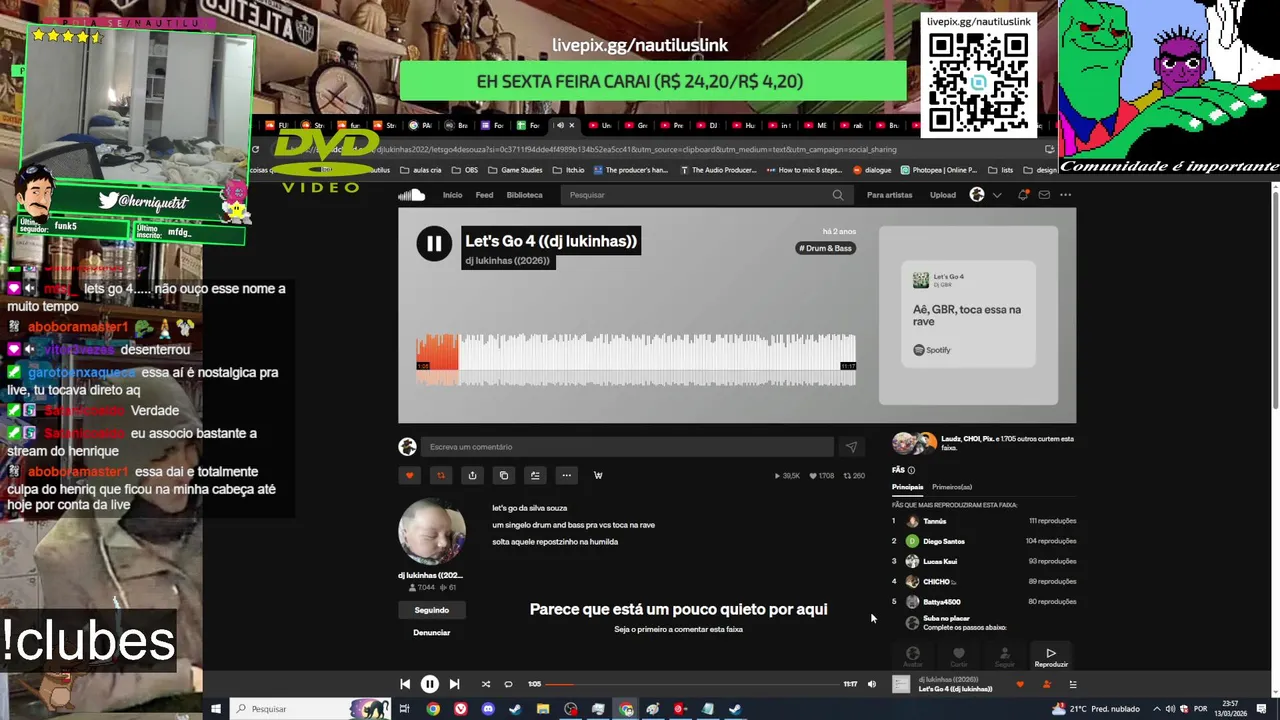
Task: Follow artist icon in the bottom player bar
Action: (x=1046, y=684)
